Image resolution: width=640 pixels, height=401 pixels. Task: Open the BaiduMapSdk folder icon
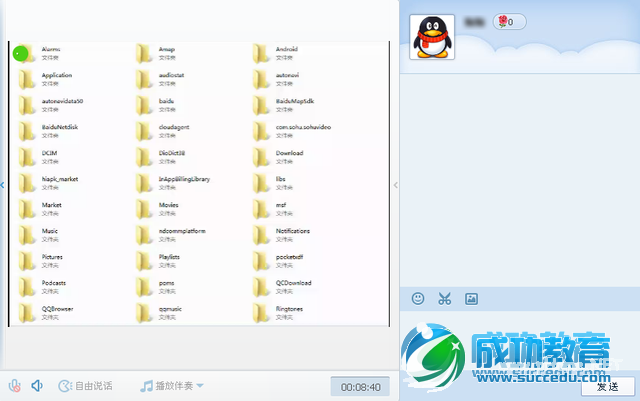point(260,105)
